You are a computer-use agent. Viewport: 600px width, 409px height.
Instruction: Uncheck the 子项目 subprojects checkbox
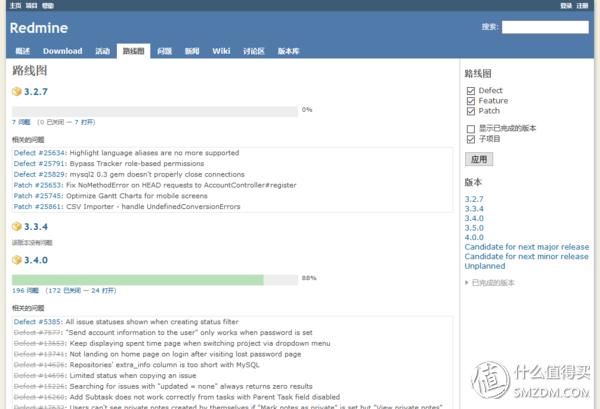(x=471, y=139)
